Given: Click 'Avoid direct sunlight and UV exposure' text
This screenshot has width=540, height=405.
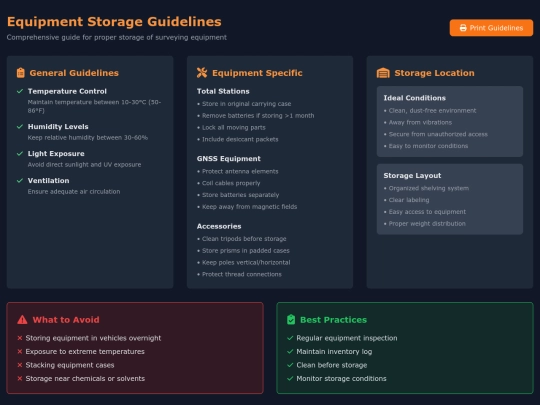Looking at the screenshot, I should pyautogui.click(x=84, y=165).
